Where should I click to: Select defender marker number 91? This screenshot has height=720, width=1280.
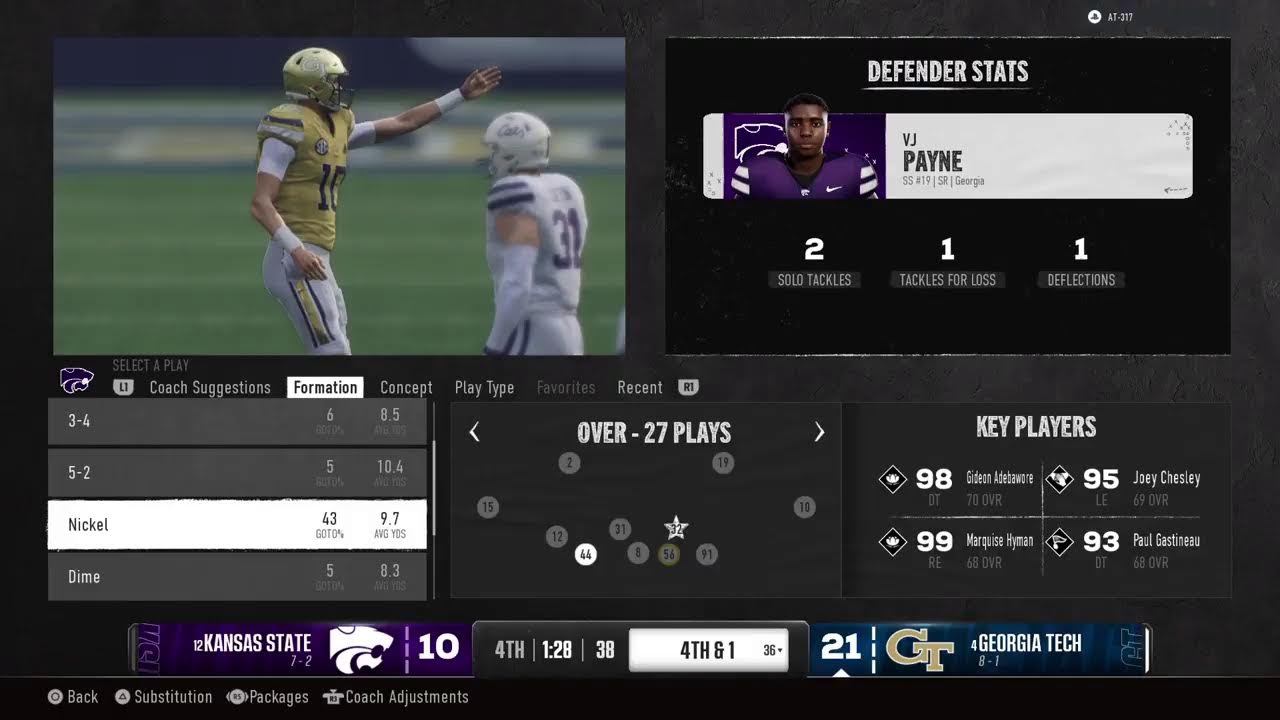[x=707, y=554]
